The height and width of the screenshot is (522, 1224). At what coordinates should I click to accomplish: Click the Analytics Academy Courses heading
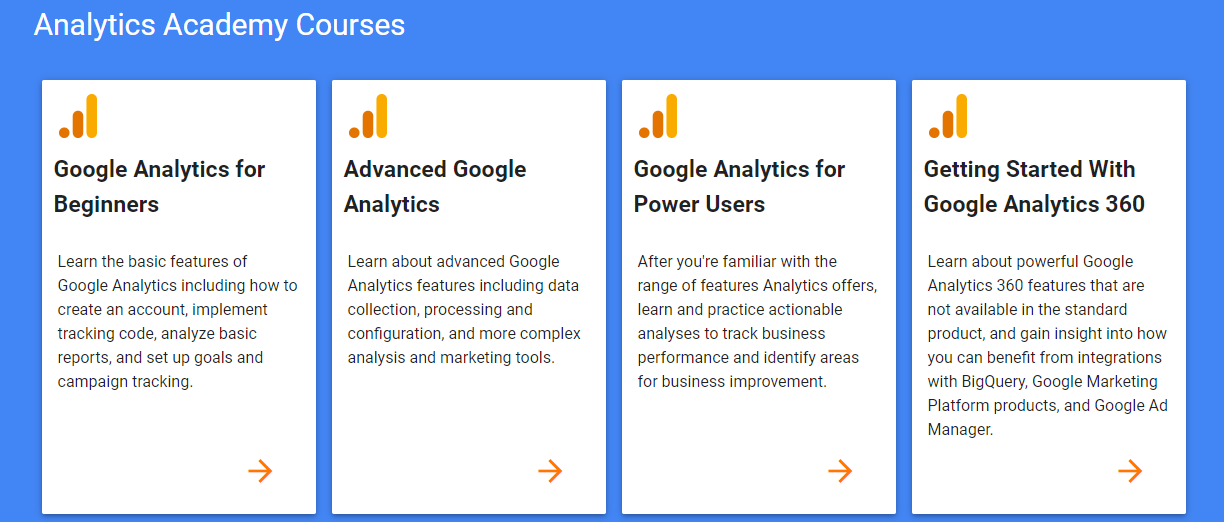(x=219, y=25)
